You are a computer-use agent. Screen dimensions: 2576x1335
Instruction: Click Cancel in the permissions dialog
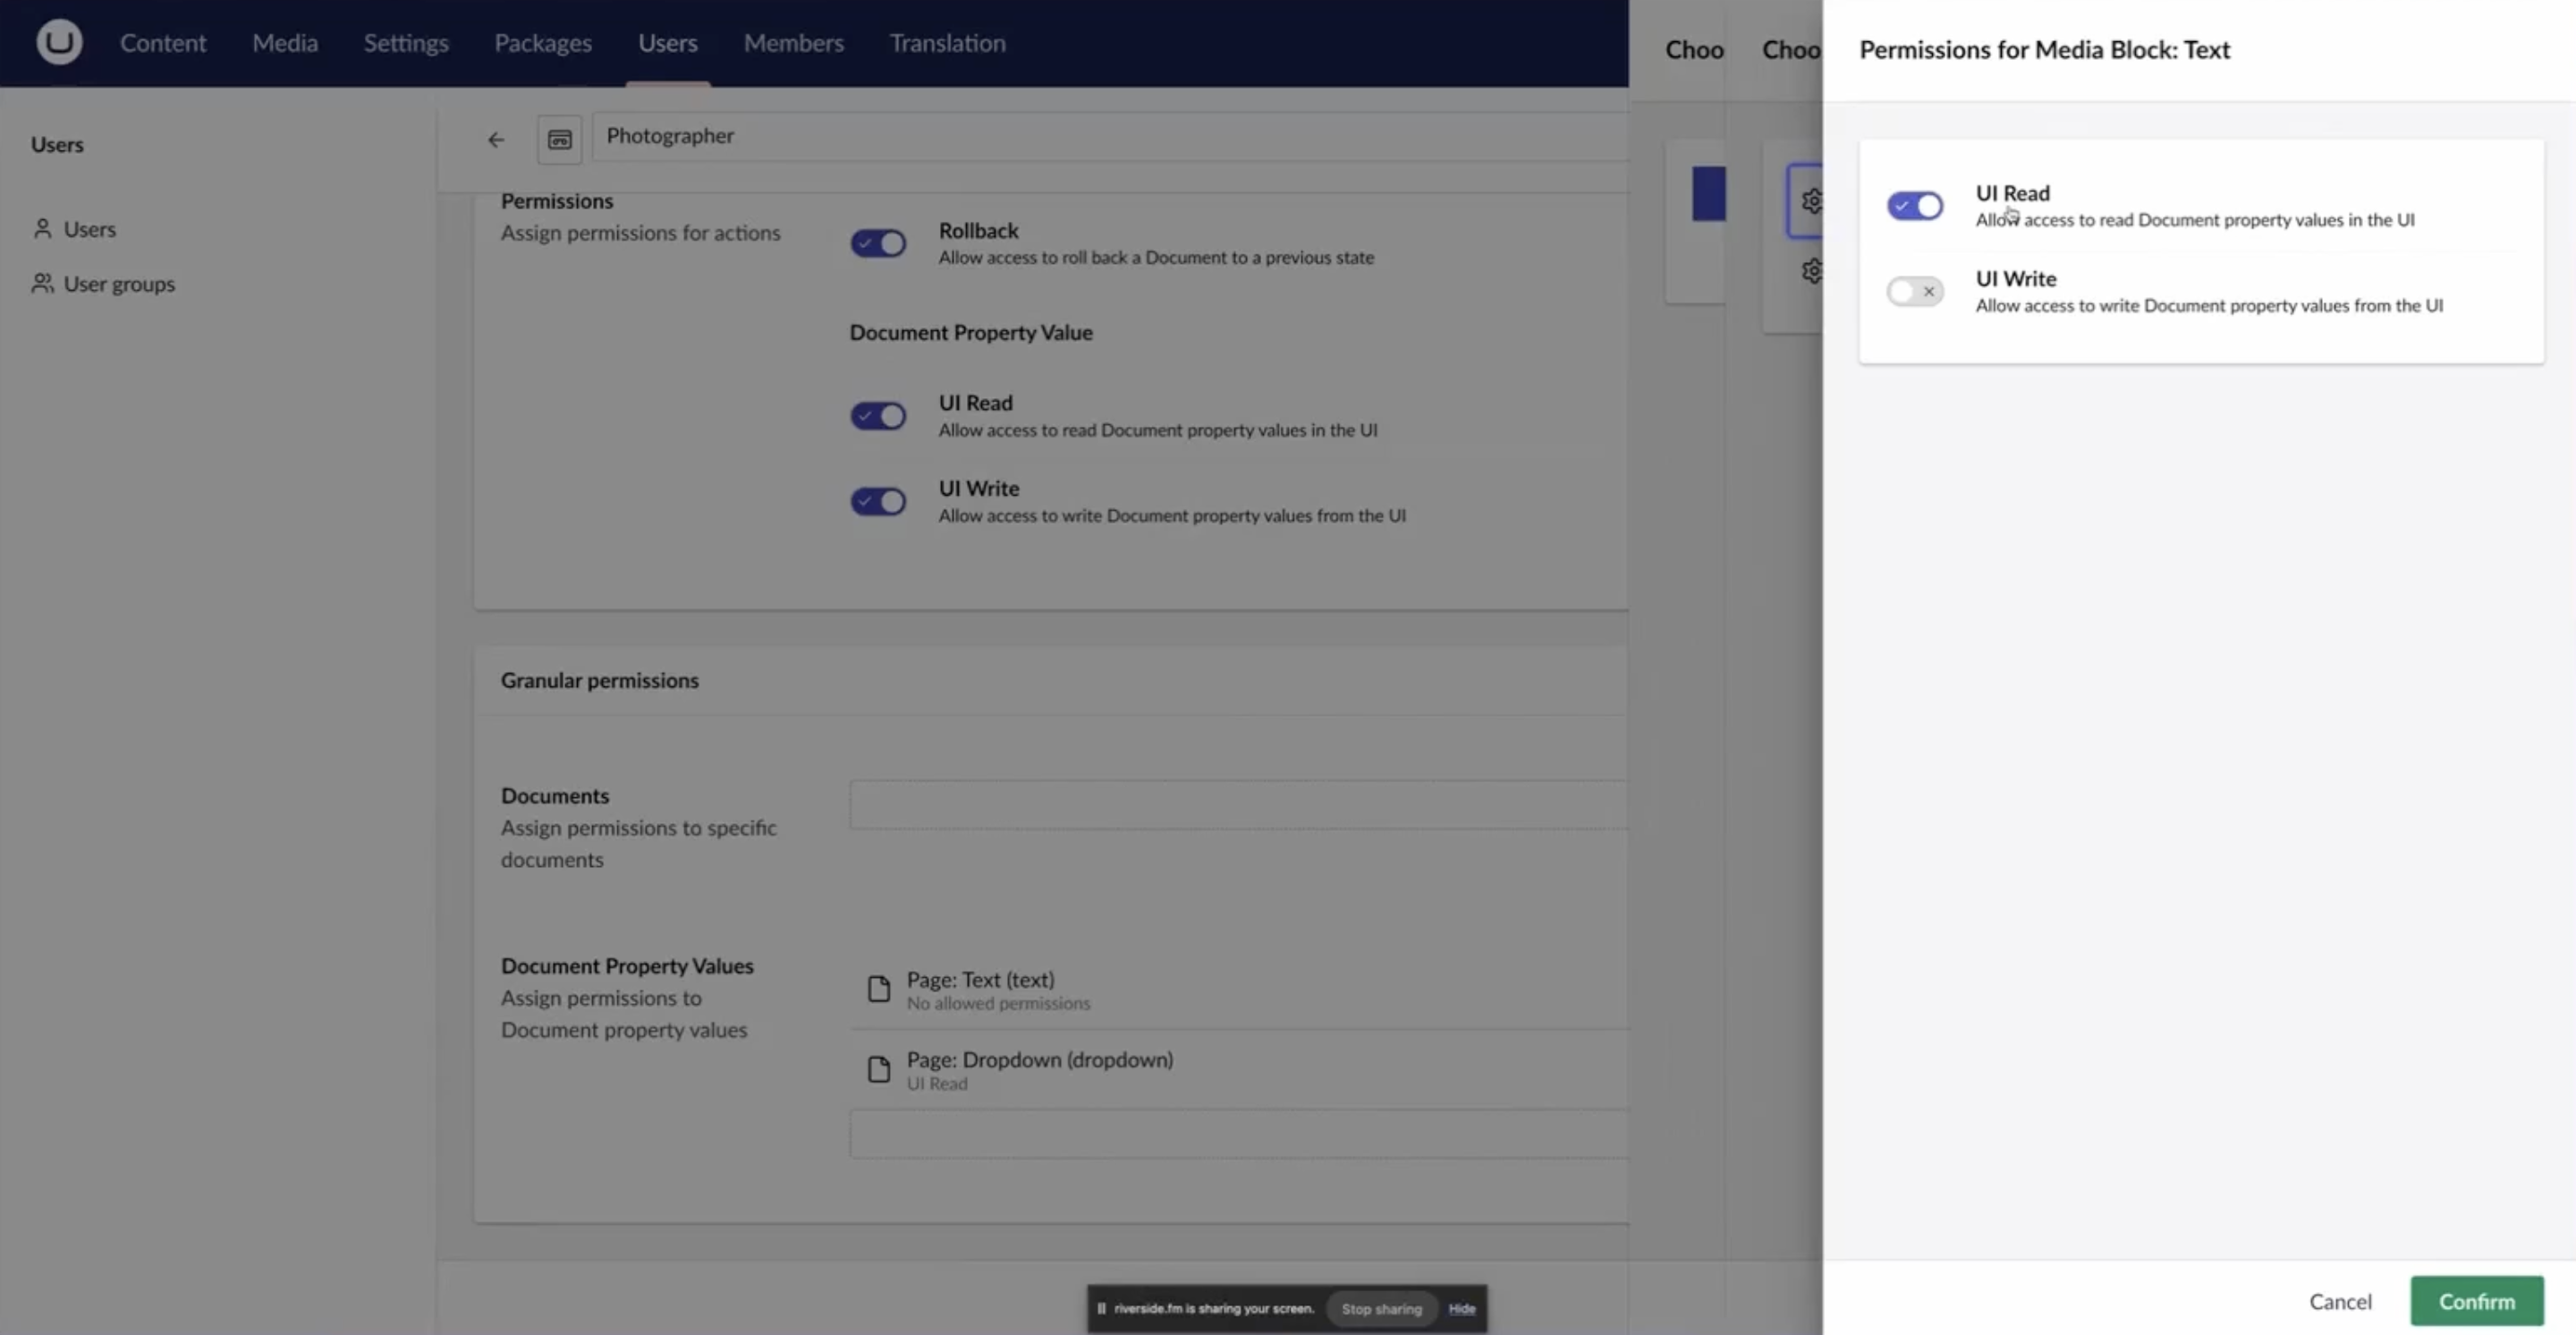[x=2340, y=1300]
